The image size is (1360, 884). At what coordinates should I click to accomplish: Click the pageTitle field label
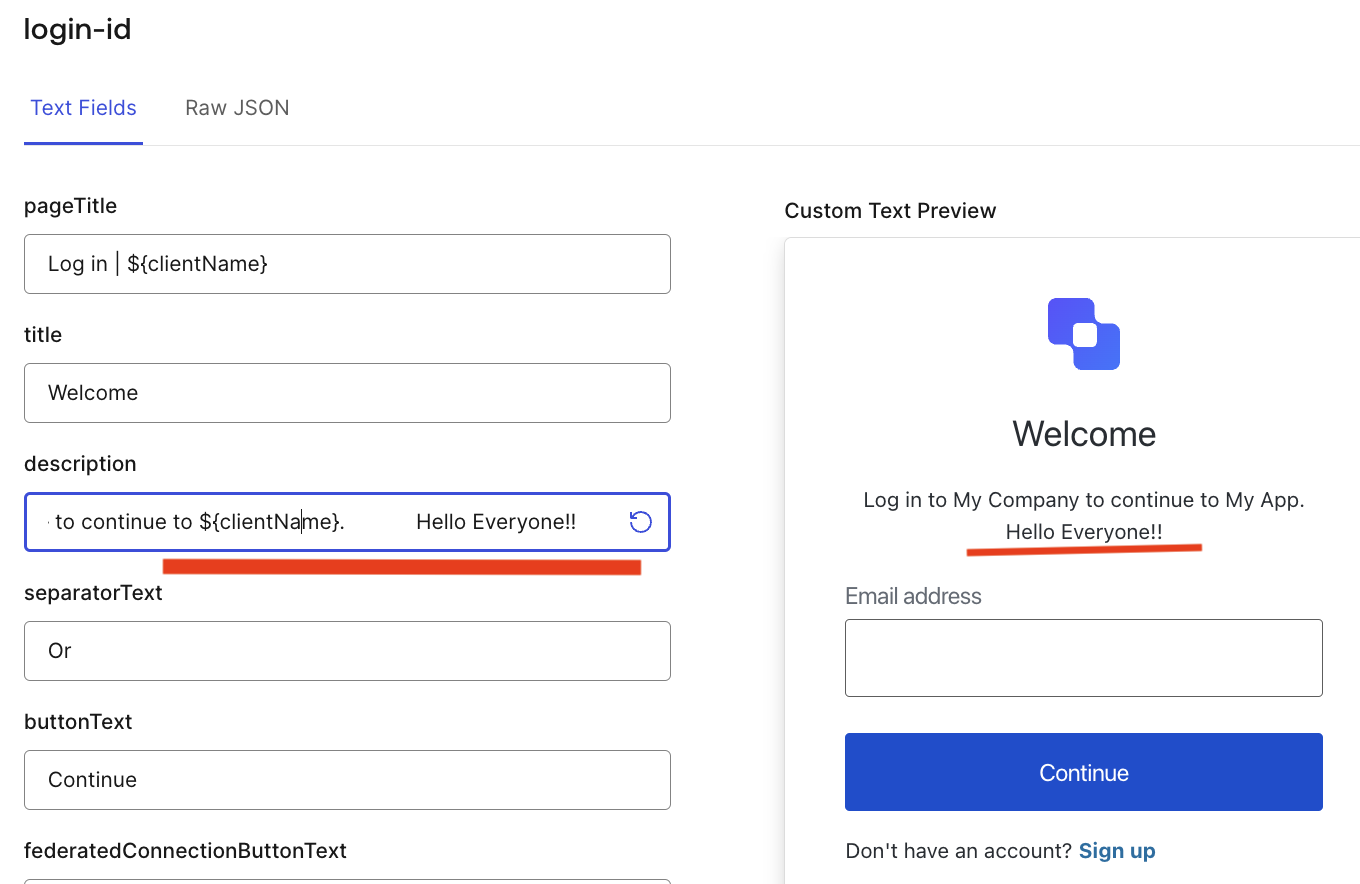(x=71, y=206)
